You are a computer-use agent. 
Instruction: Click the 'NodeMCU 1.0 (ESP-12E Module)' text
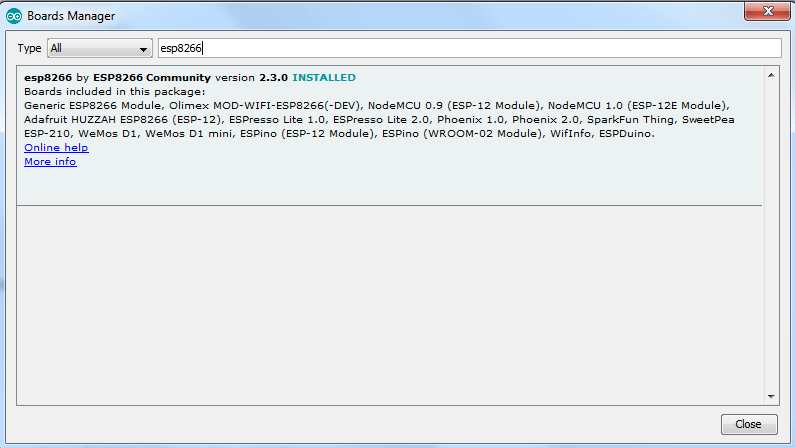pyautogui.click(x=637, y=105)
